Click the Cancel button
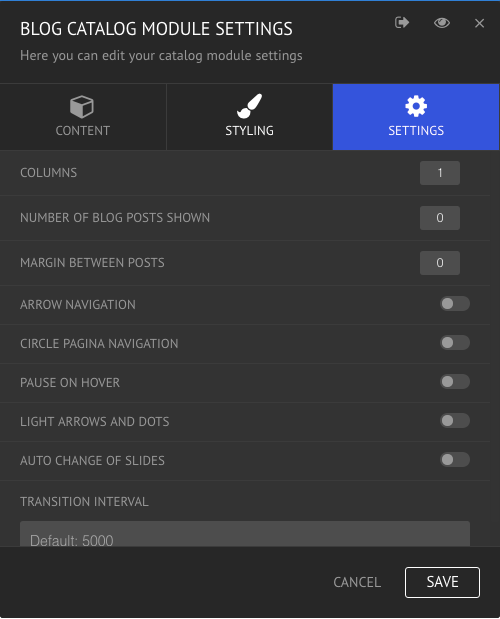 pyautogui.click(x=357, y=582)
